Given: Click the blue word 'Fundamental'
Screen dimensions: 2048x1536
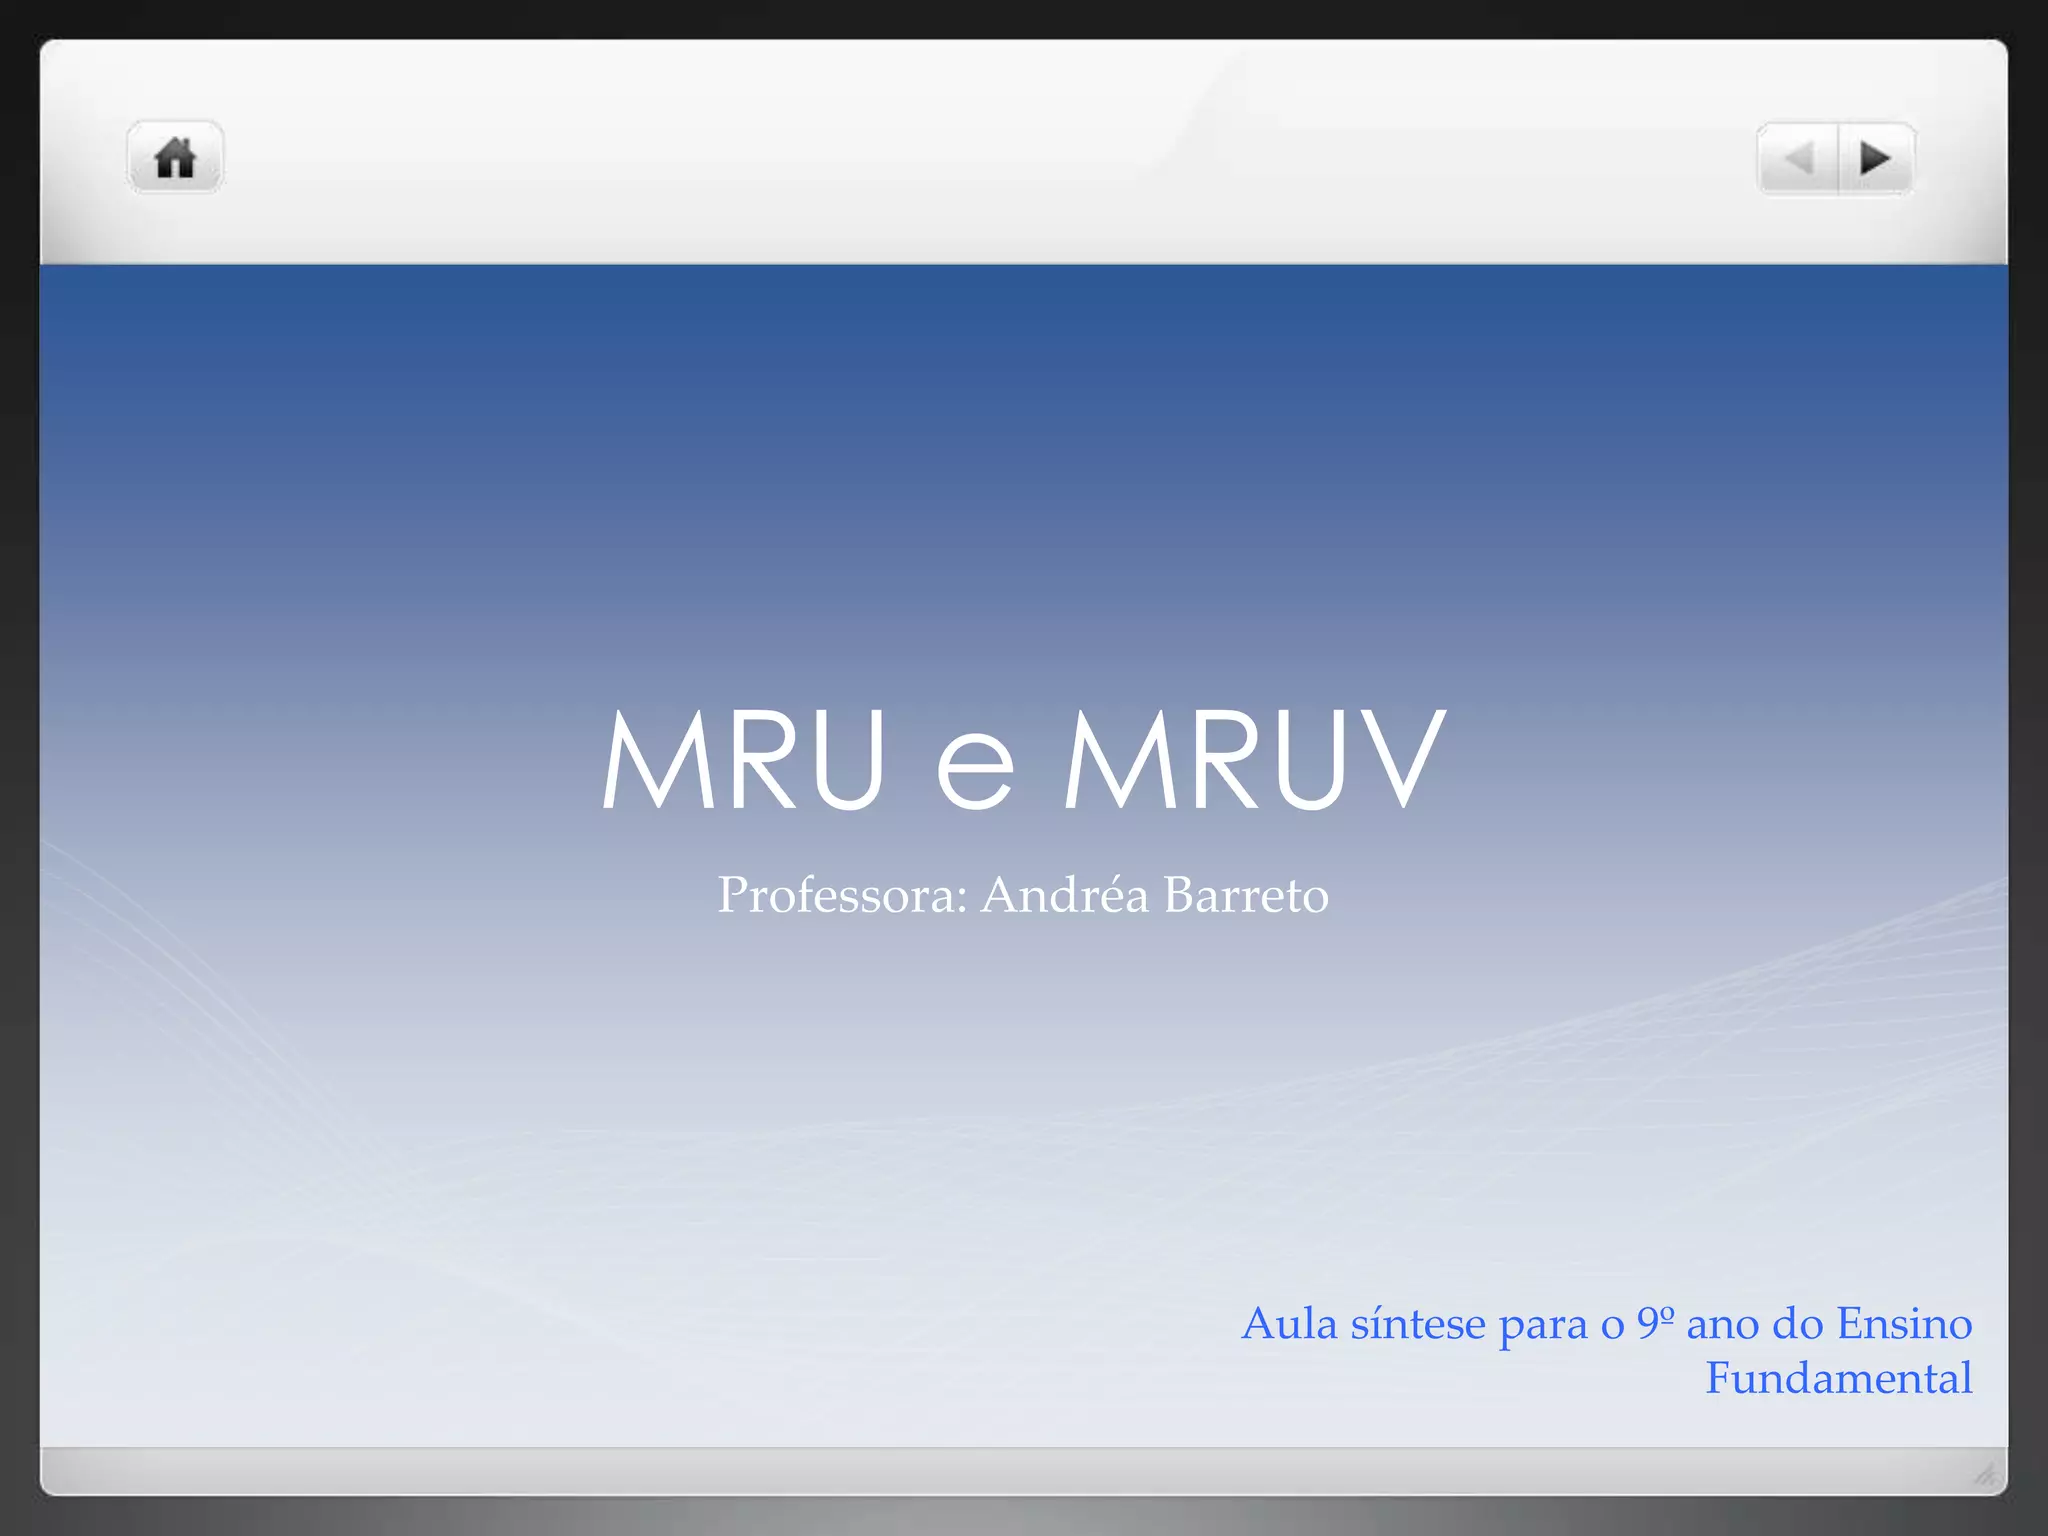Looking at the screenshot, I should pos(1838,1378).
